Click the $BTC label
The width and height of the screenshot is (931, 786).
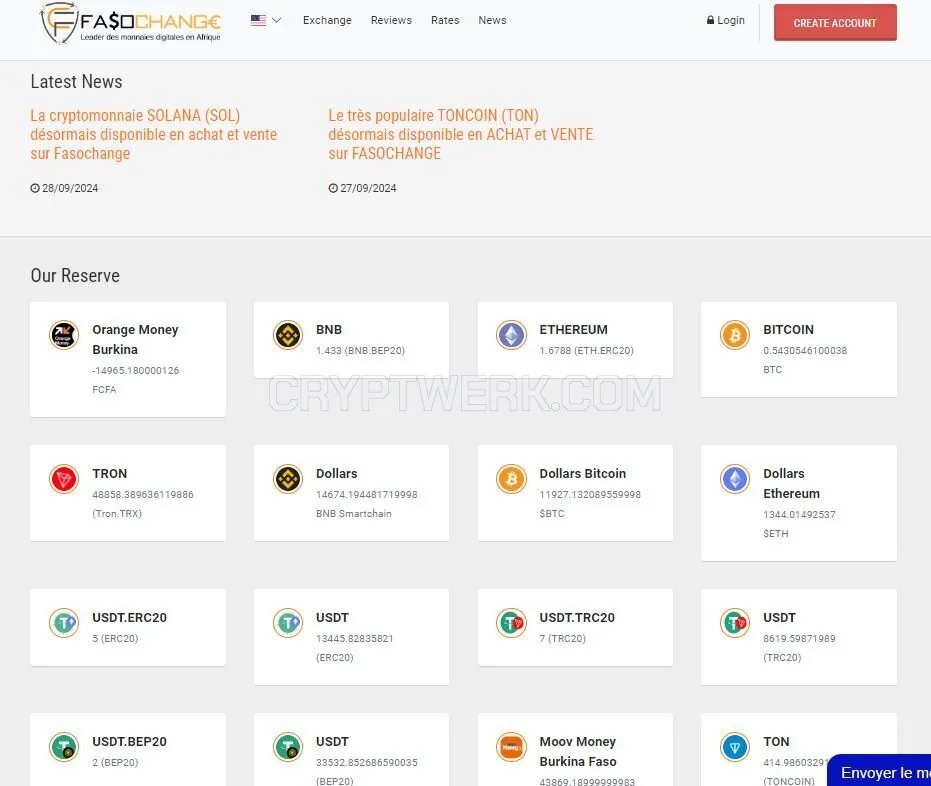click(552, 514)
